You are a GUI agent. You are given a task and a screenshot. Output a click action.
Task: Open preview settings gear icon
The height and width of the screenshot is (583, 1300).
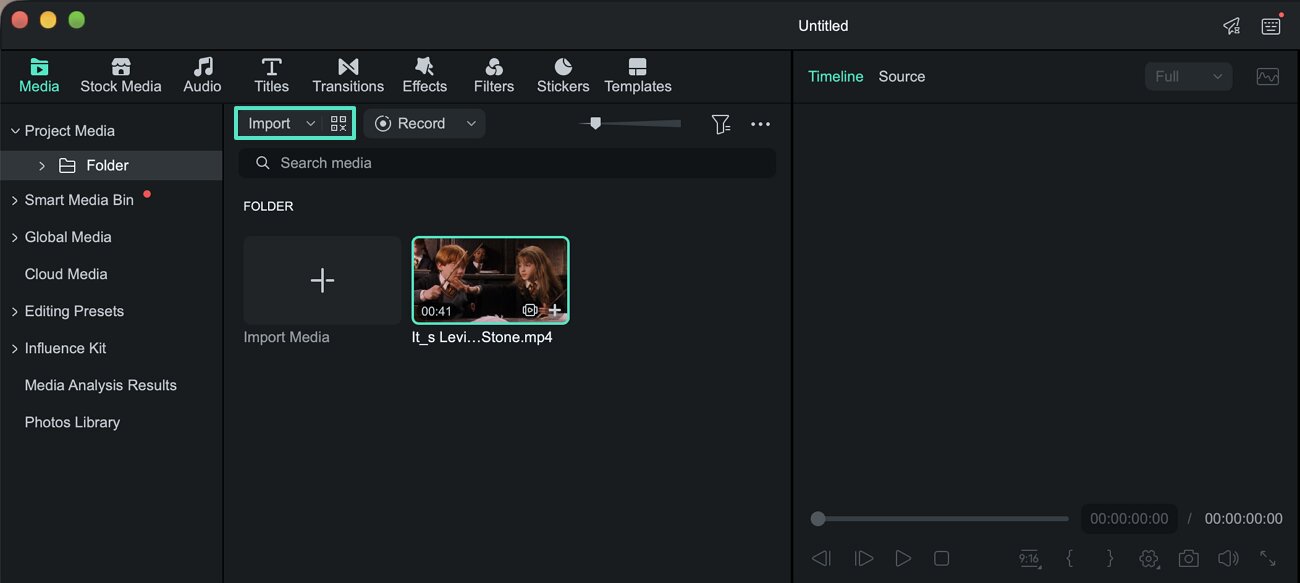(1148, 559)
